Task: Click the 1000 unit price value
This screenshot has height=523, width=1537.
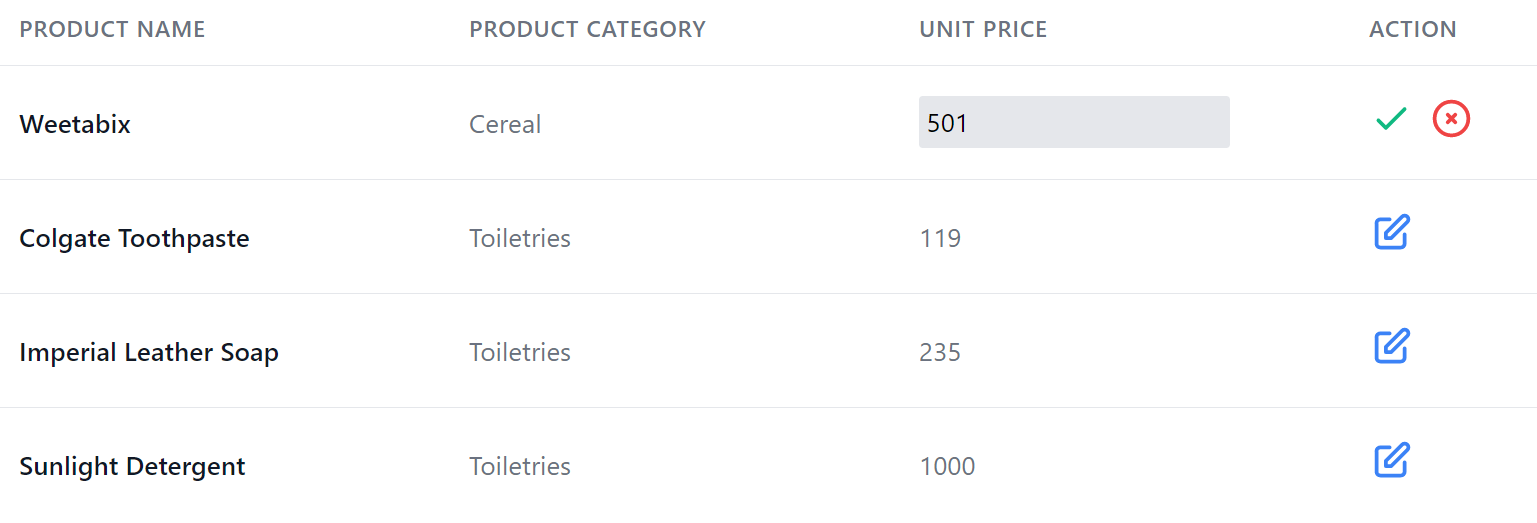Action: pyautogui.click(x=947, y=467)
